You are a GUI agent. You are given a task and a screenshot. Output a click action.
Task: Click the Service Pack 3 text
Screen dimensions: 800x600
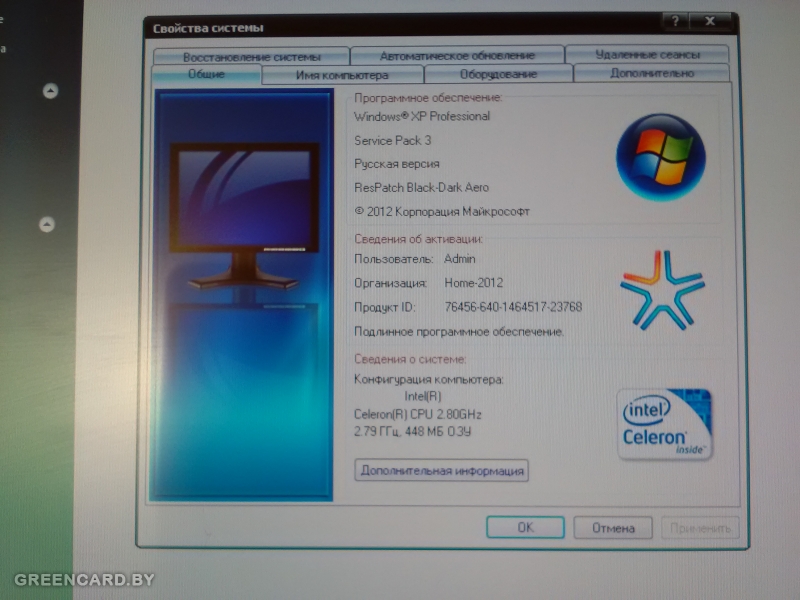(392, 140)
